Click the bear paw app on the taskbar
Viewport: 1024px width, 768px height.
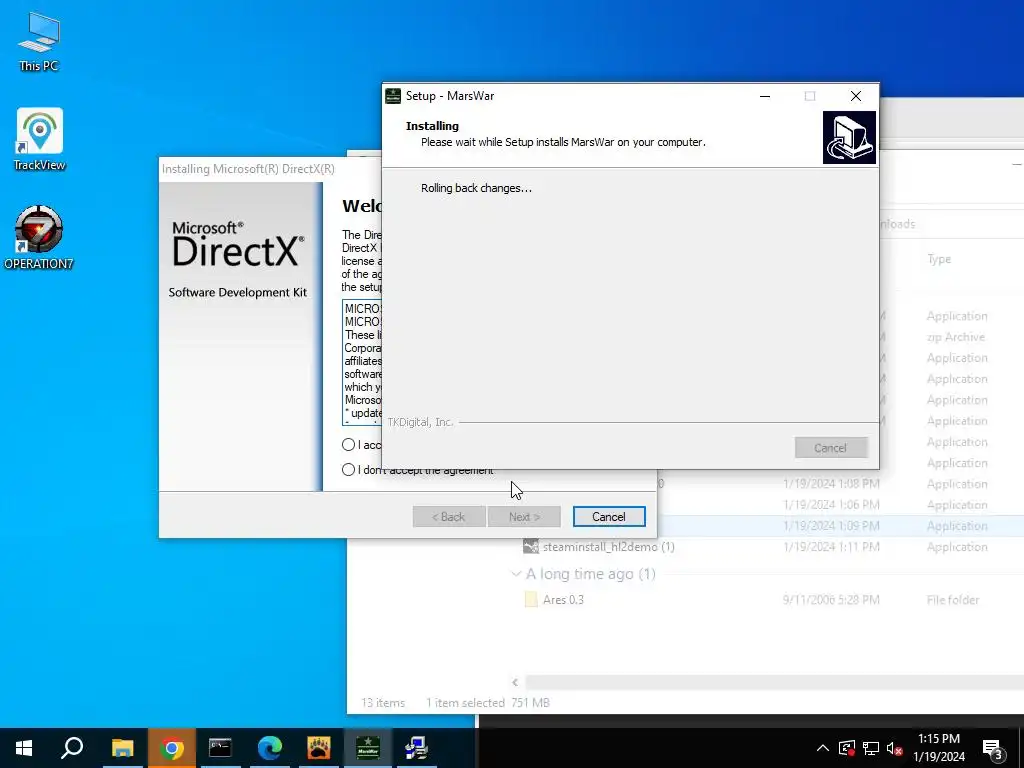coord(319,748)
